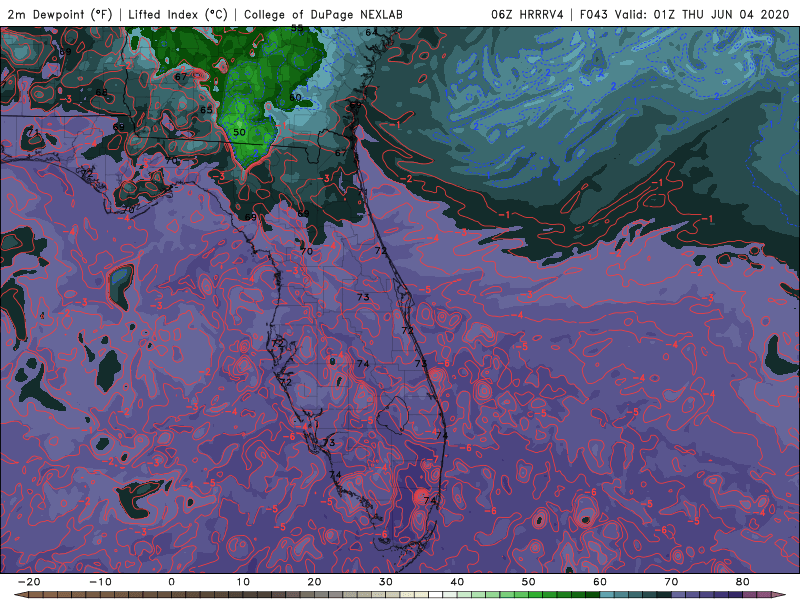Click the "F043" forecast hour label
Screen dimensions: 800x600
(594, 15)
